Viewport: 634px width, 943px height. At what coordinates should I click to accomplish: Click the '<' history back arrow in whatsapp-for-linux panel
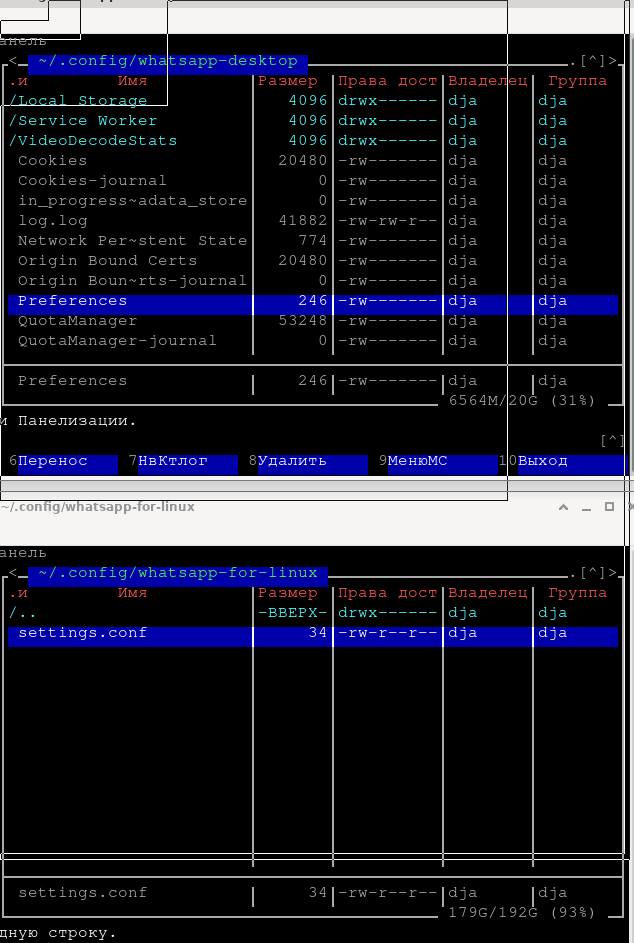point(13,573)
